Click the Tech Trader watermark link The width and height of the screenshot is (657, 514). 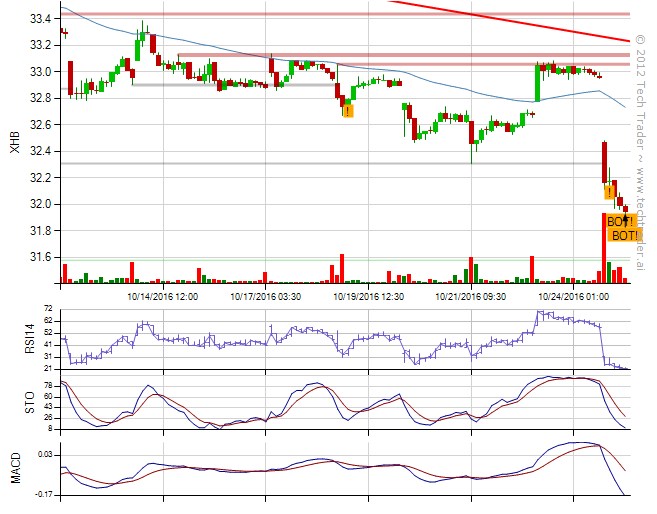[641, 150]
